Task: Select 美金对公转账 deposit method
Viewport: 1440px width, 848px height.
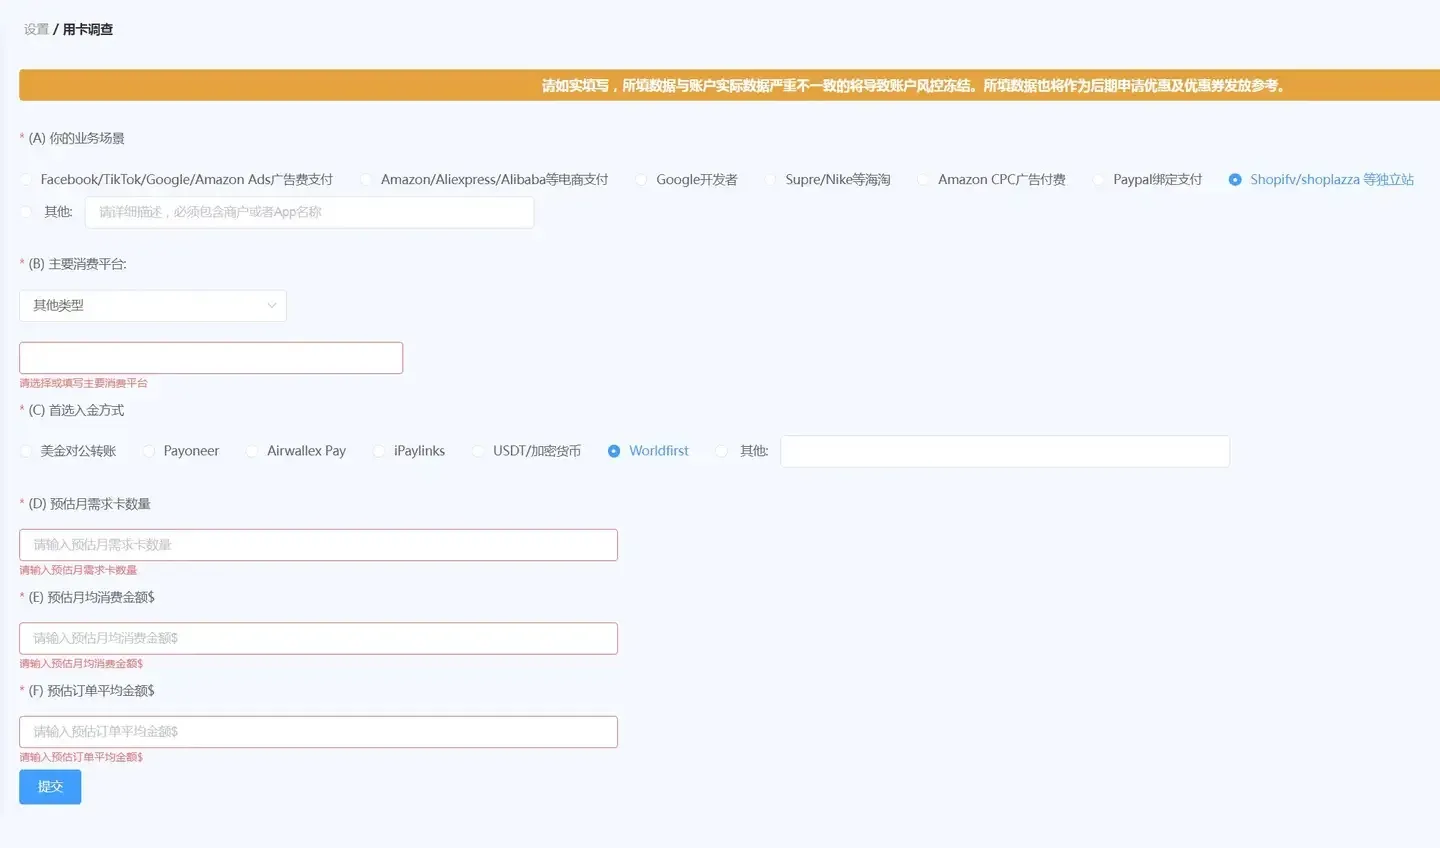Action: click(x=27, y=451)
